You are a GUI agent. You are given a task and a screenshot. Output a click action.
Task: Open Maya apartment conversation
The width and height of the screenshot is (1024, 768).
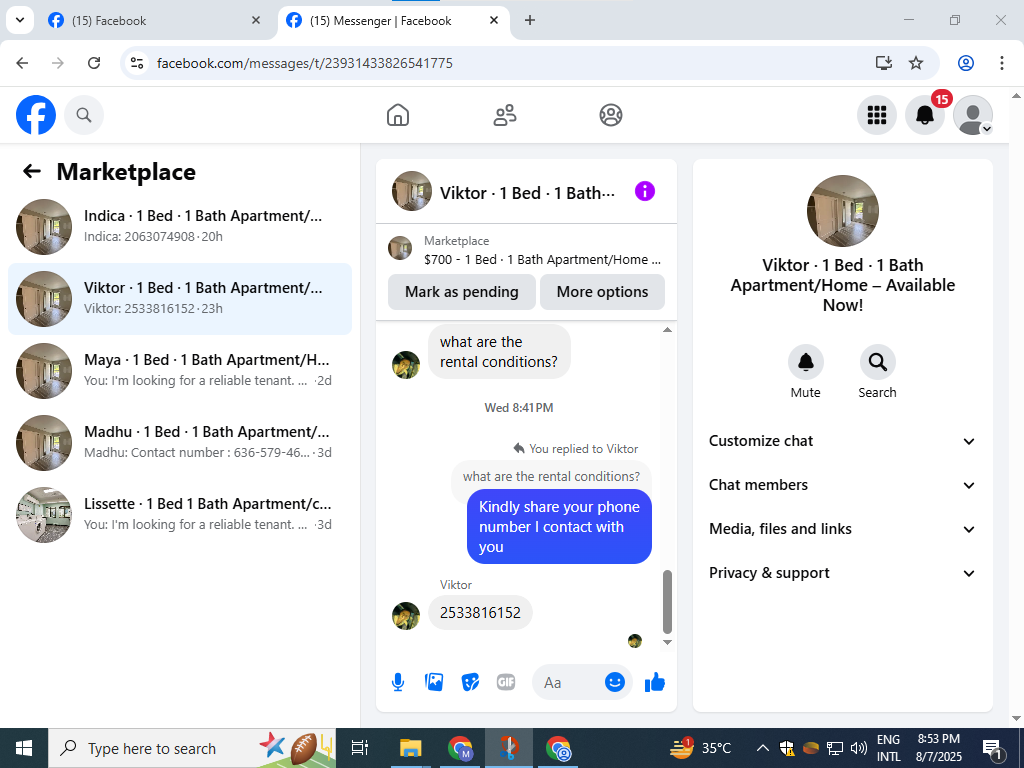click(x=180, y=370)
